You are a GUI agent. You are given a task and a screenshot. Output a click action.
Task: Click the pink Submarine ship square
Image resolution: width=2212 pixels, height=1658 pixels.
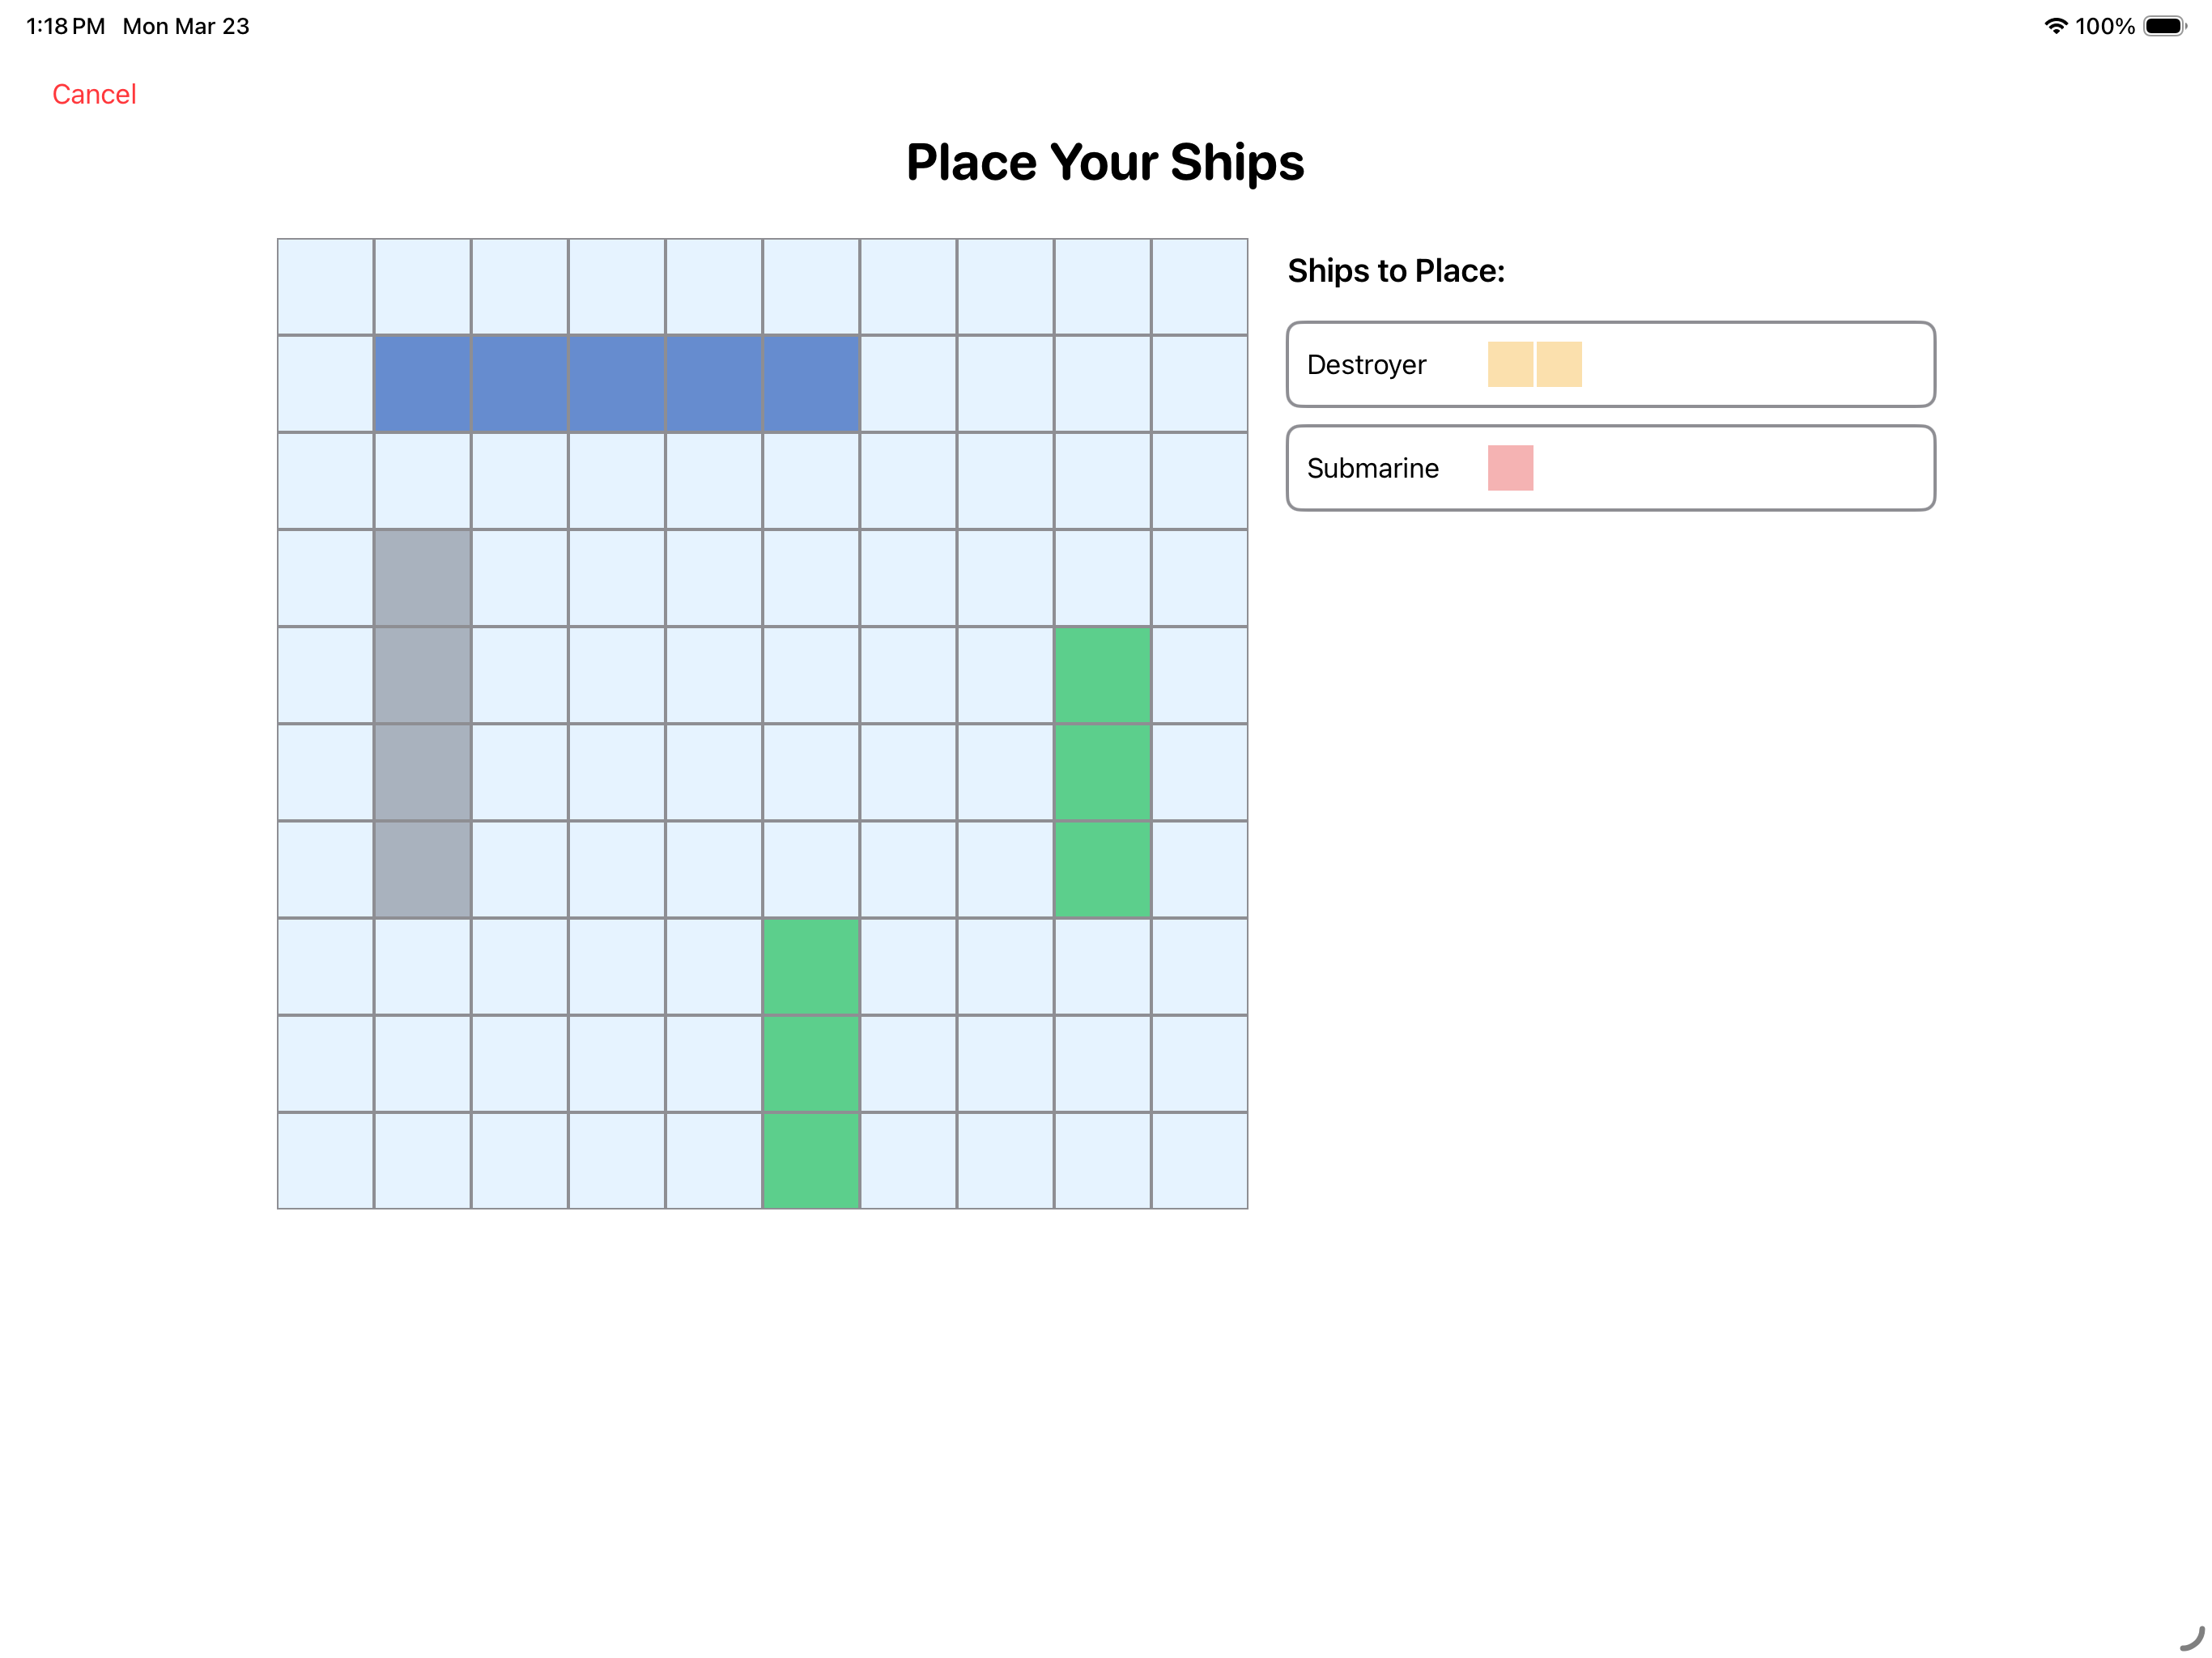(1510, 468)
